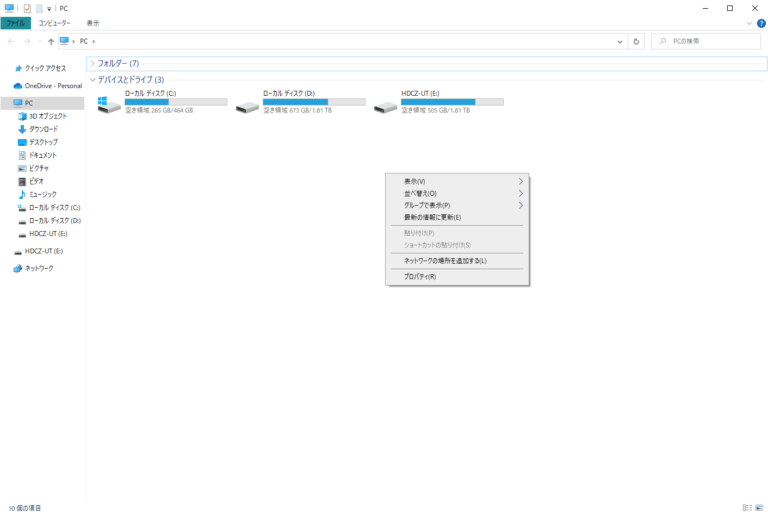Click the blue help question mark icon
The image size is (768, 515).
761,22
